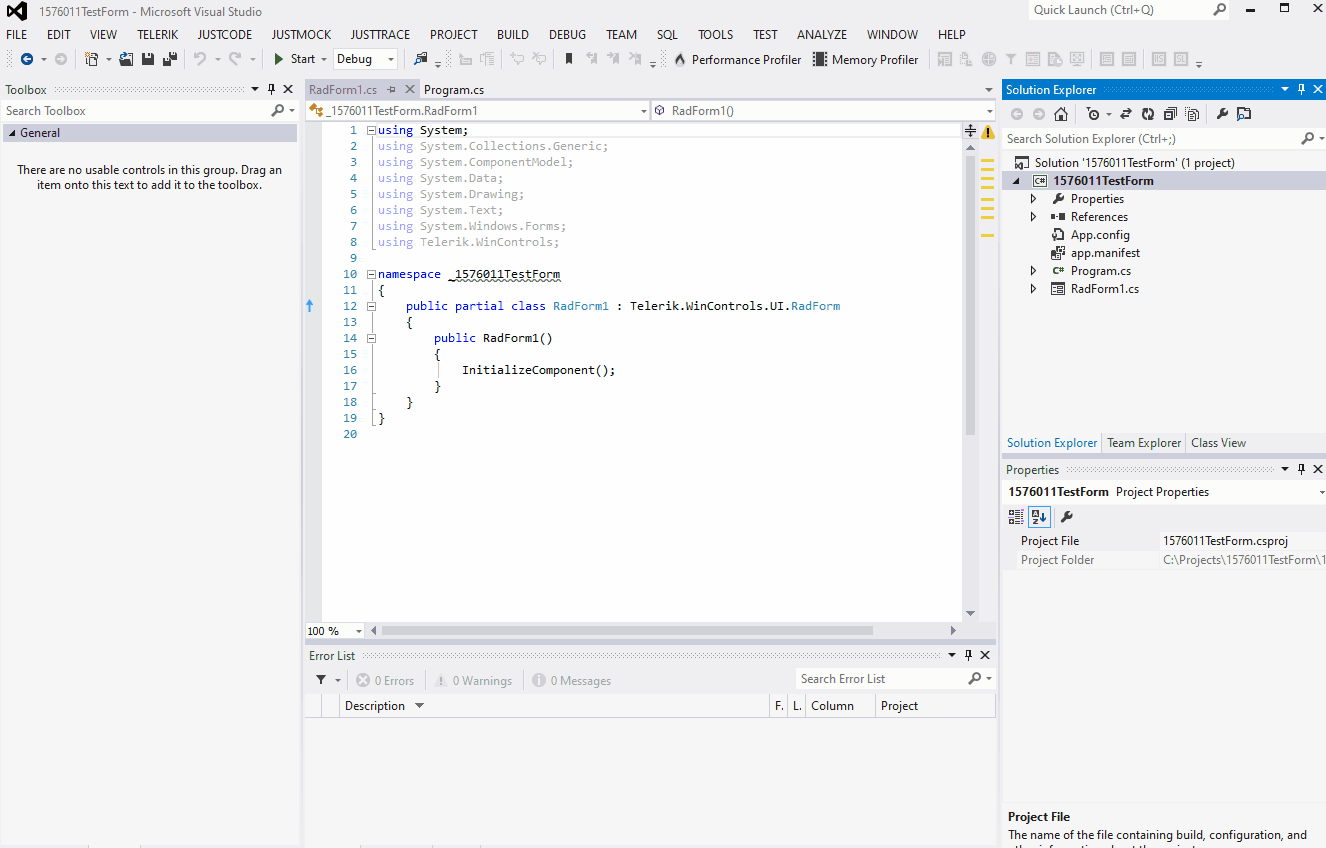
Task: Click Collapse All icon in Solution Explorer
Action: click(x=1170, y=114)
